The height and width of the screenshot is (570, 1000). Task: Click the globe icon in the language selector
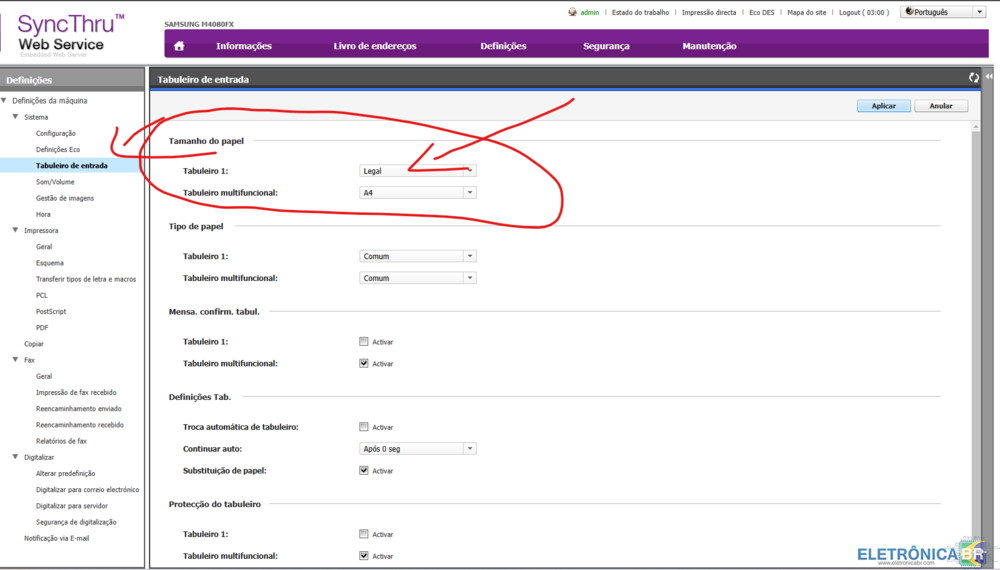pos(909,12)
